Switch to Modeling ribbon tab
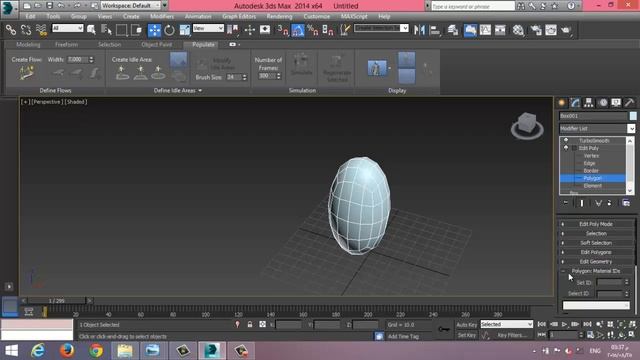640x360 pixels. coord(28,44)
